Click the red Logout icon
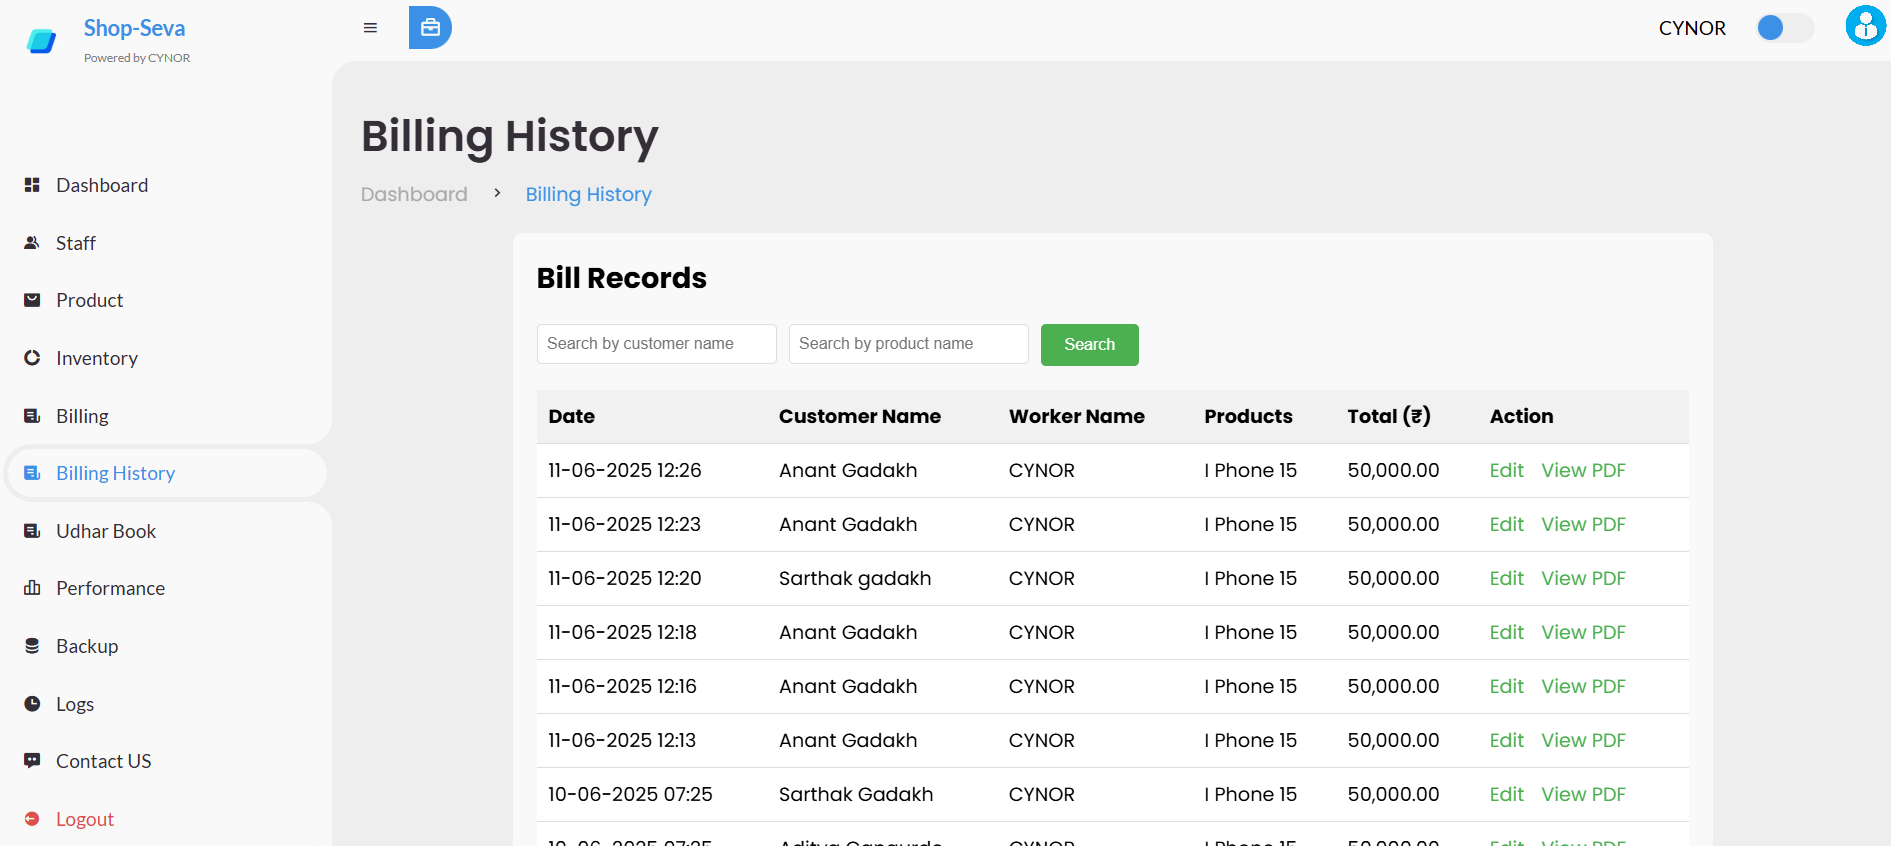This screenshot has height=846, width=1891. coord(32,819)
